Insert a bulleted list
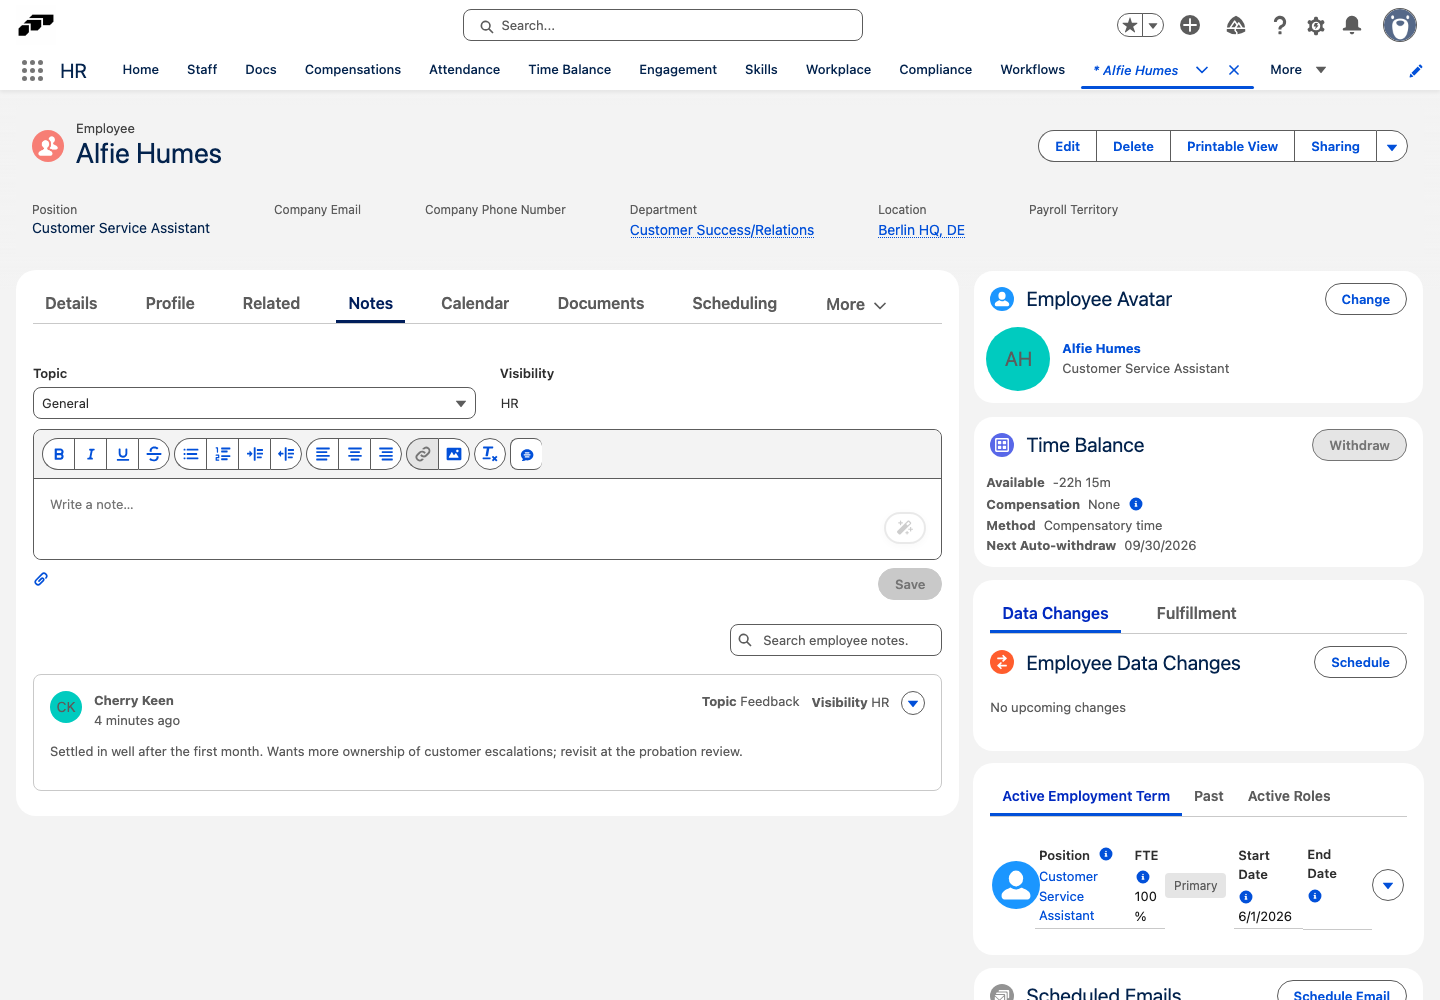This screenshot has width=1440, height=1000. click(191, 454)
